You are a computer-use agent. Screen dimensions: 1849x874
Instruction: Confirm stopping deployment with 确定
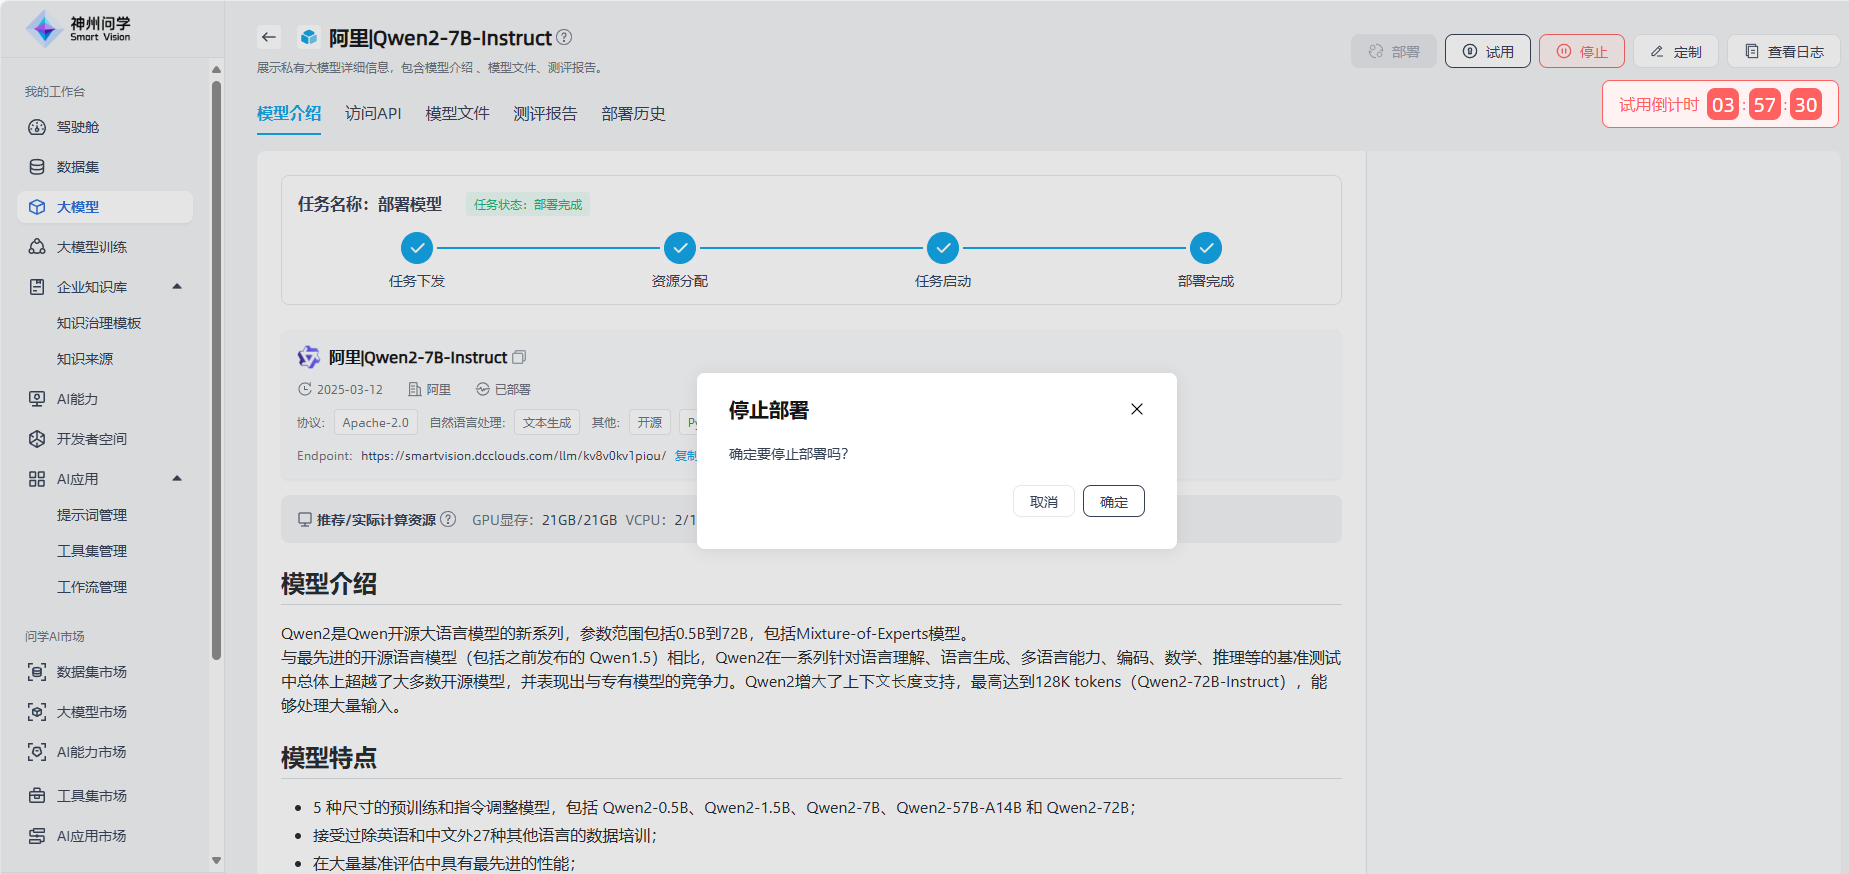[1113, 502]
